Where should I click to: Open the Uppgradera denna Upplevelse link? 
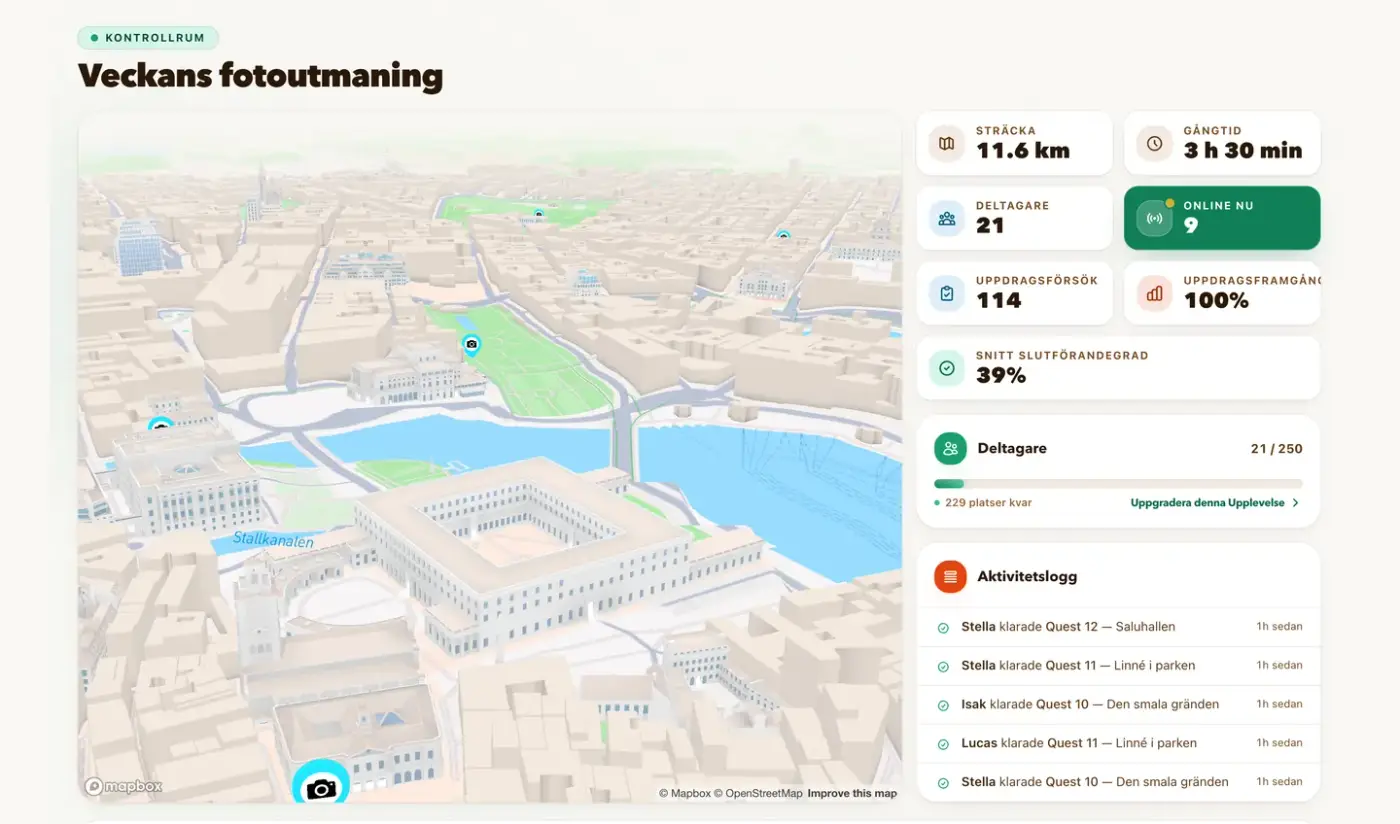pos(1207,503)
